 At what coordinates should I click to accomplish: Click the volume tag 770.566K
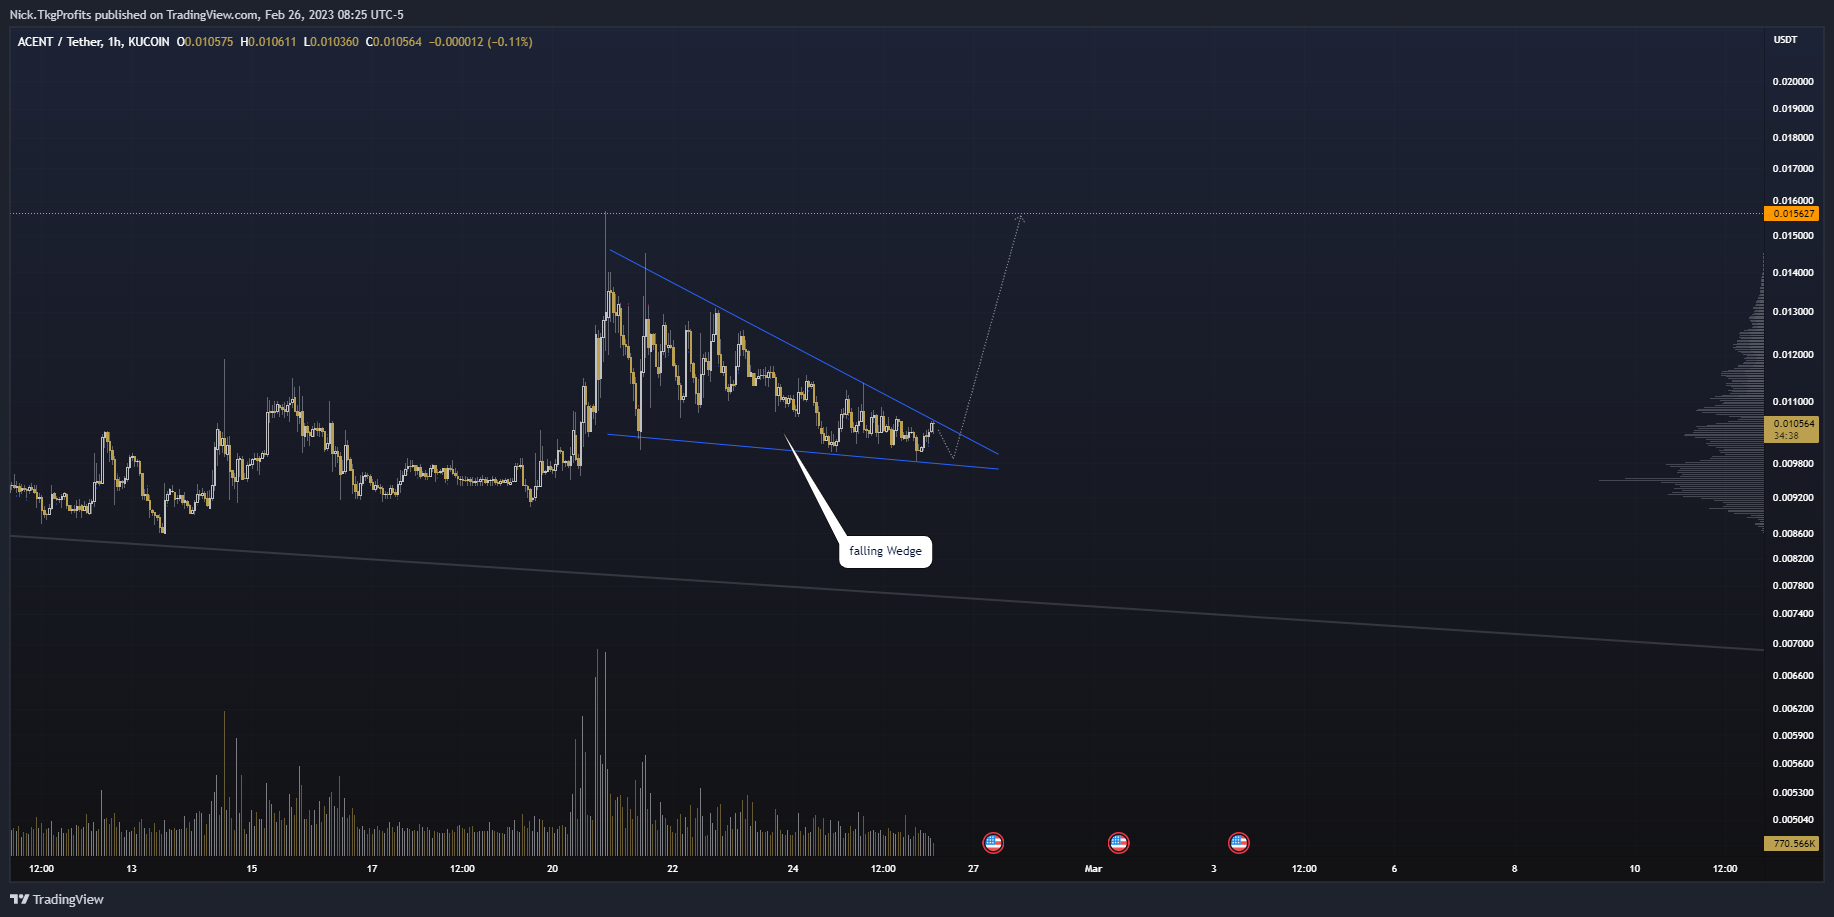point(1791,844)
